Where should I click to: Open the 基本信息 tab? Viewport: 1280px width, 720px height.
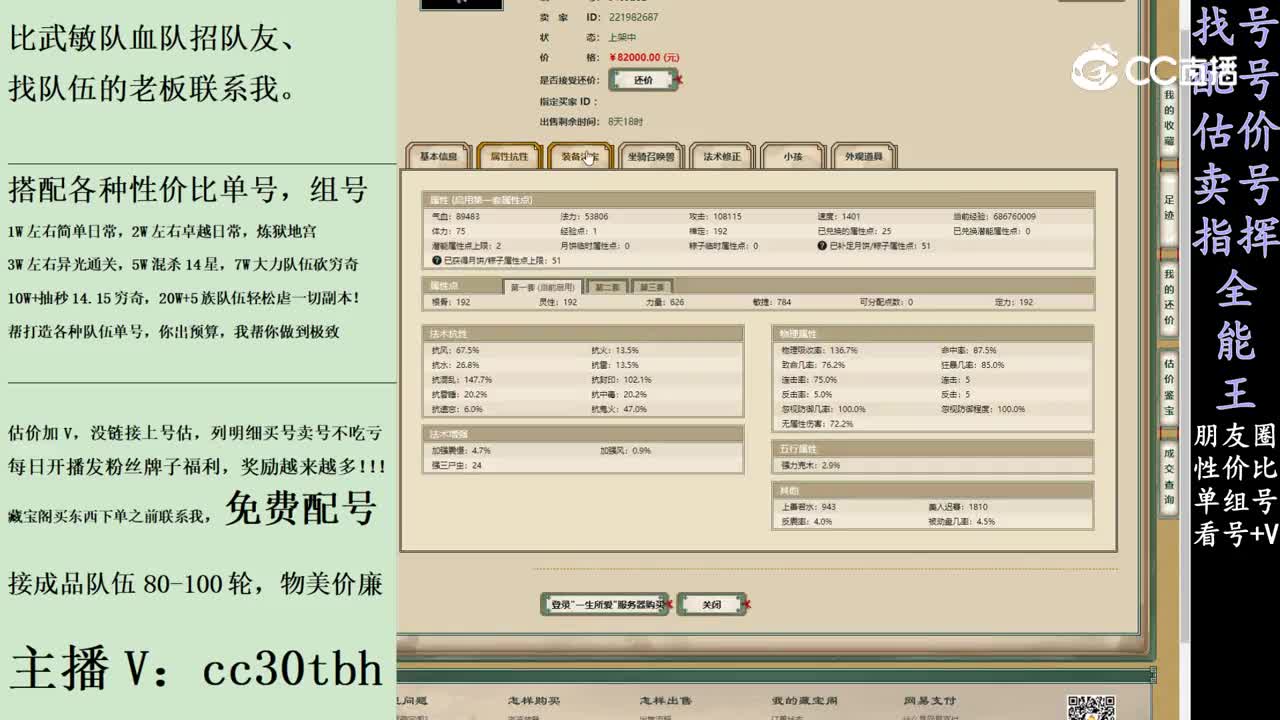click(438, 157)
